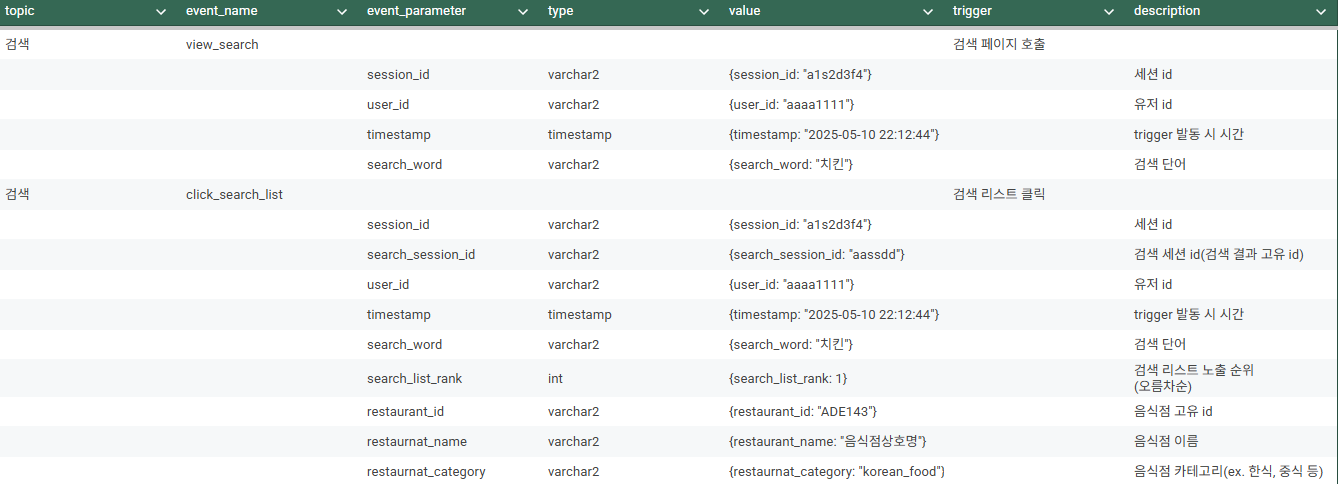Click the search_session_id parameter cell
The width and height of the screenshot is (1338, 484).
pos(421,255)
